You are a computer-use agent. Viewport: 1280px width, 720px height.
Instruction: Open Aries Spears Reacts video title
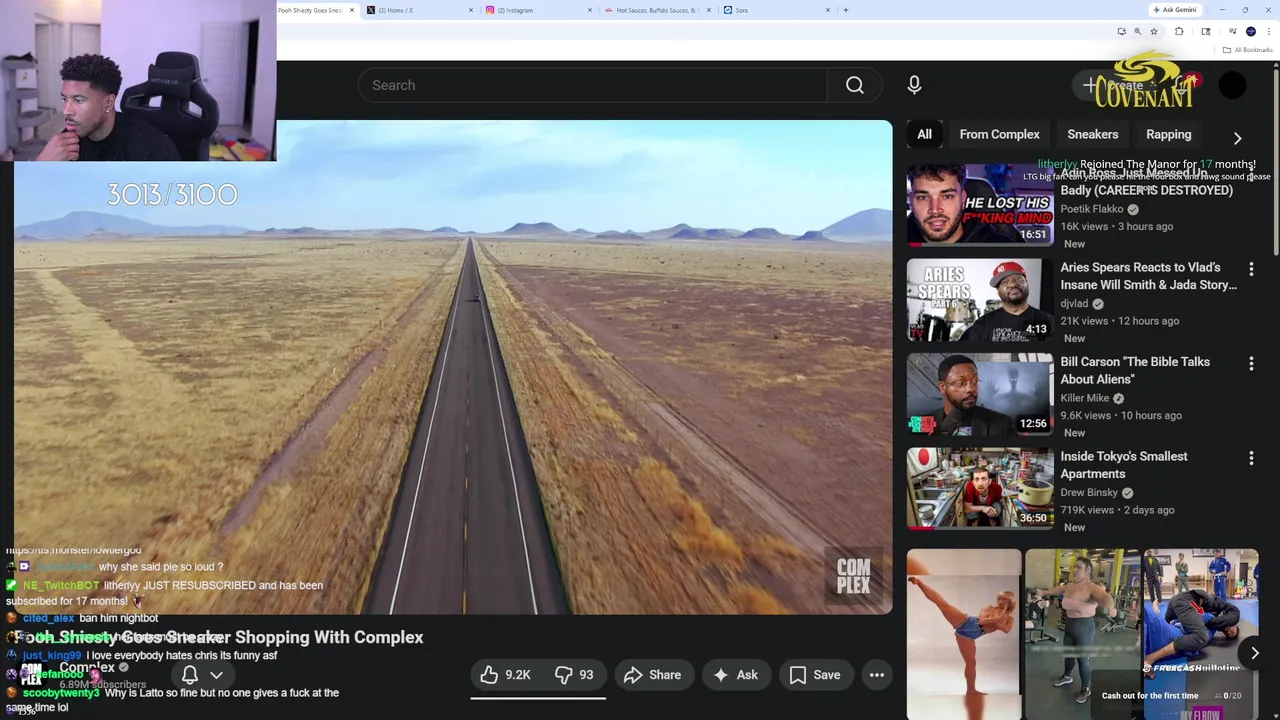[x=1148, y=276]
